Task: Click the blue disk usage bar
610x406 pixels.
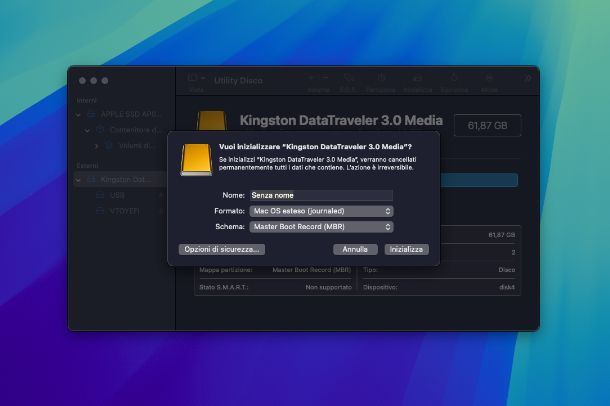Action: coord(479,180)
